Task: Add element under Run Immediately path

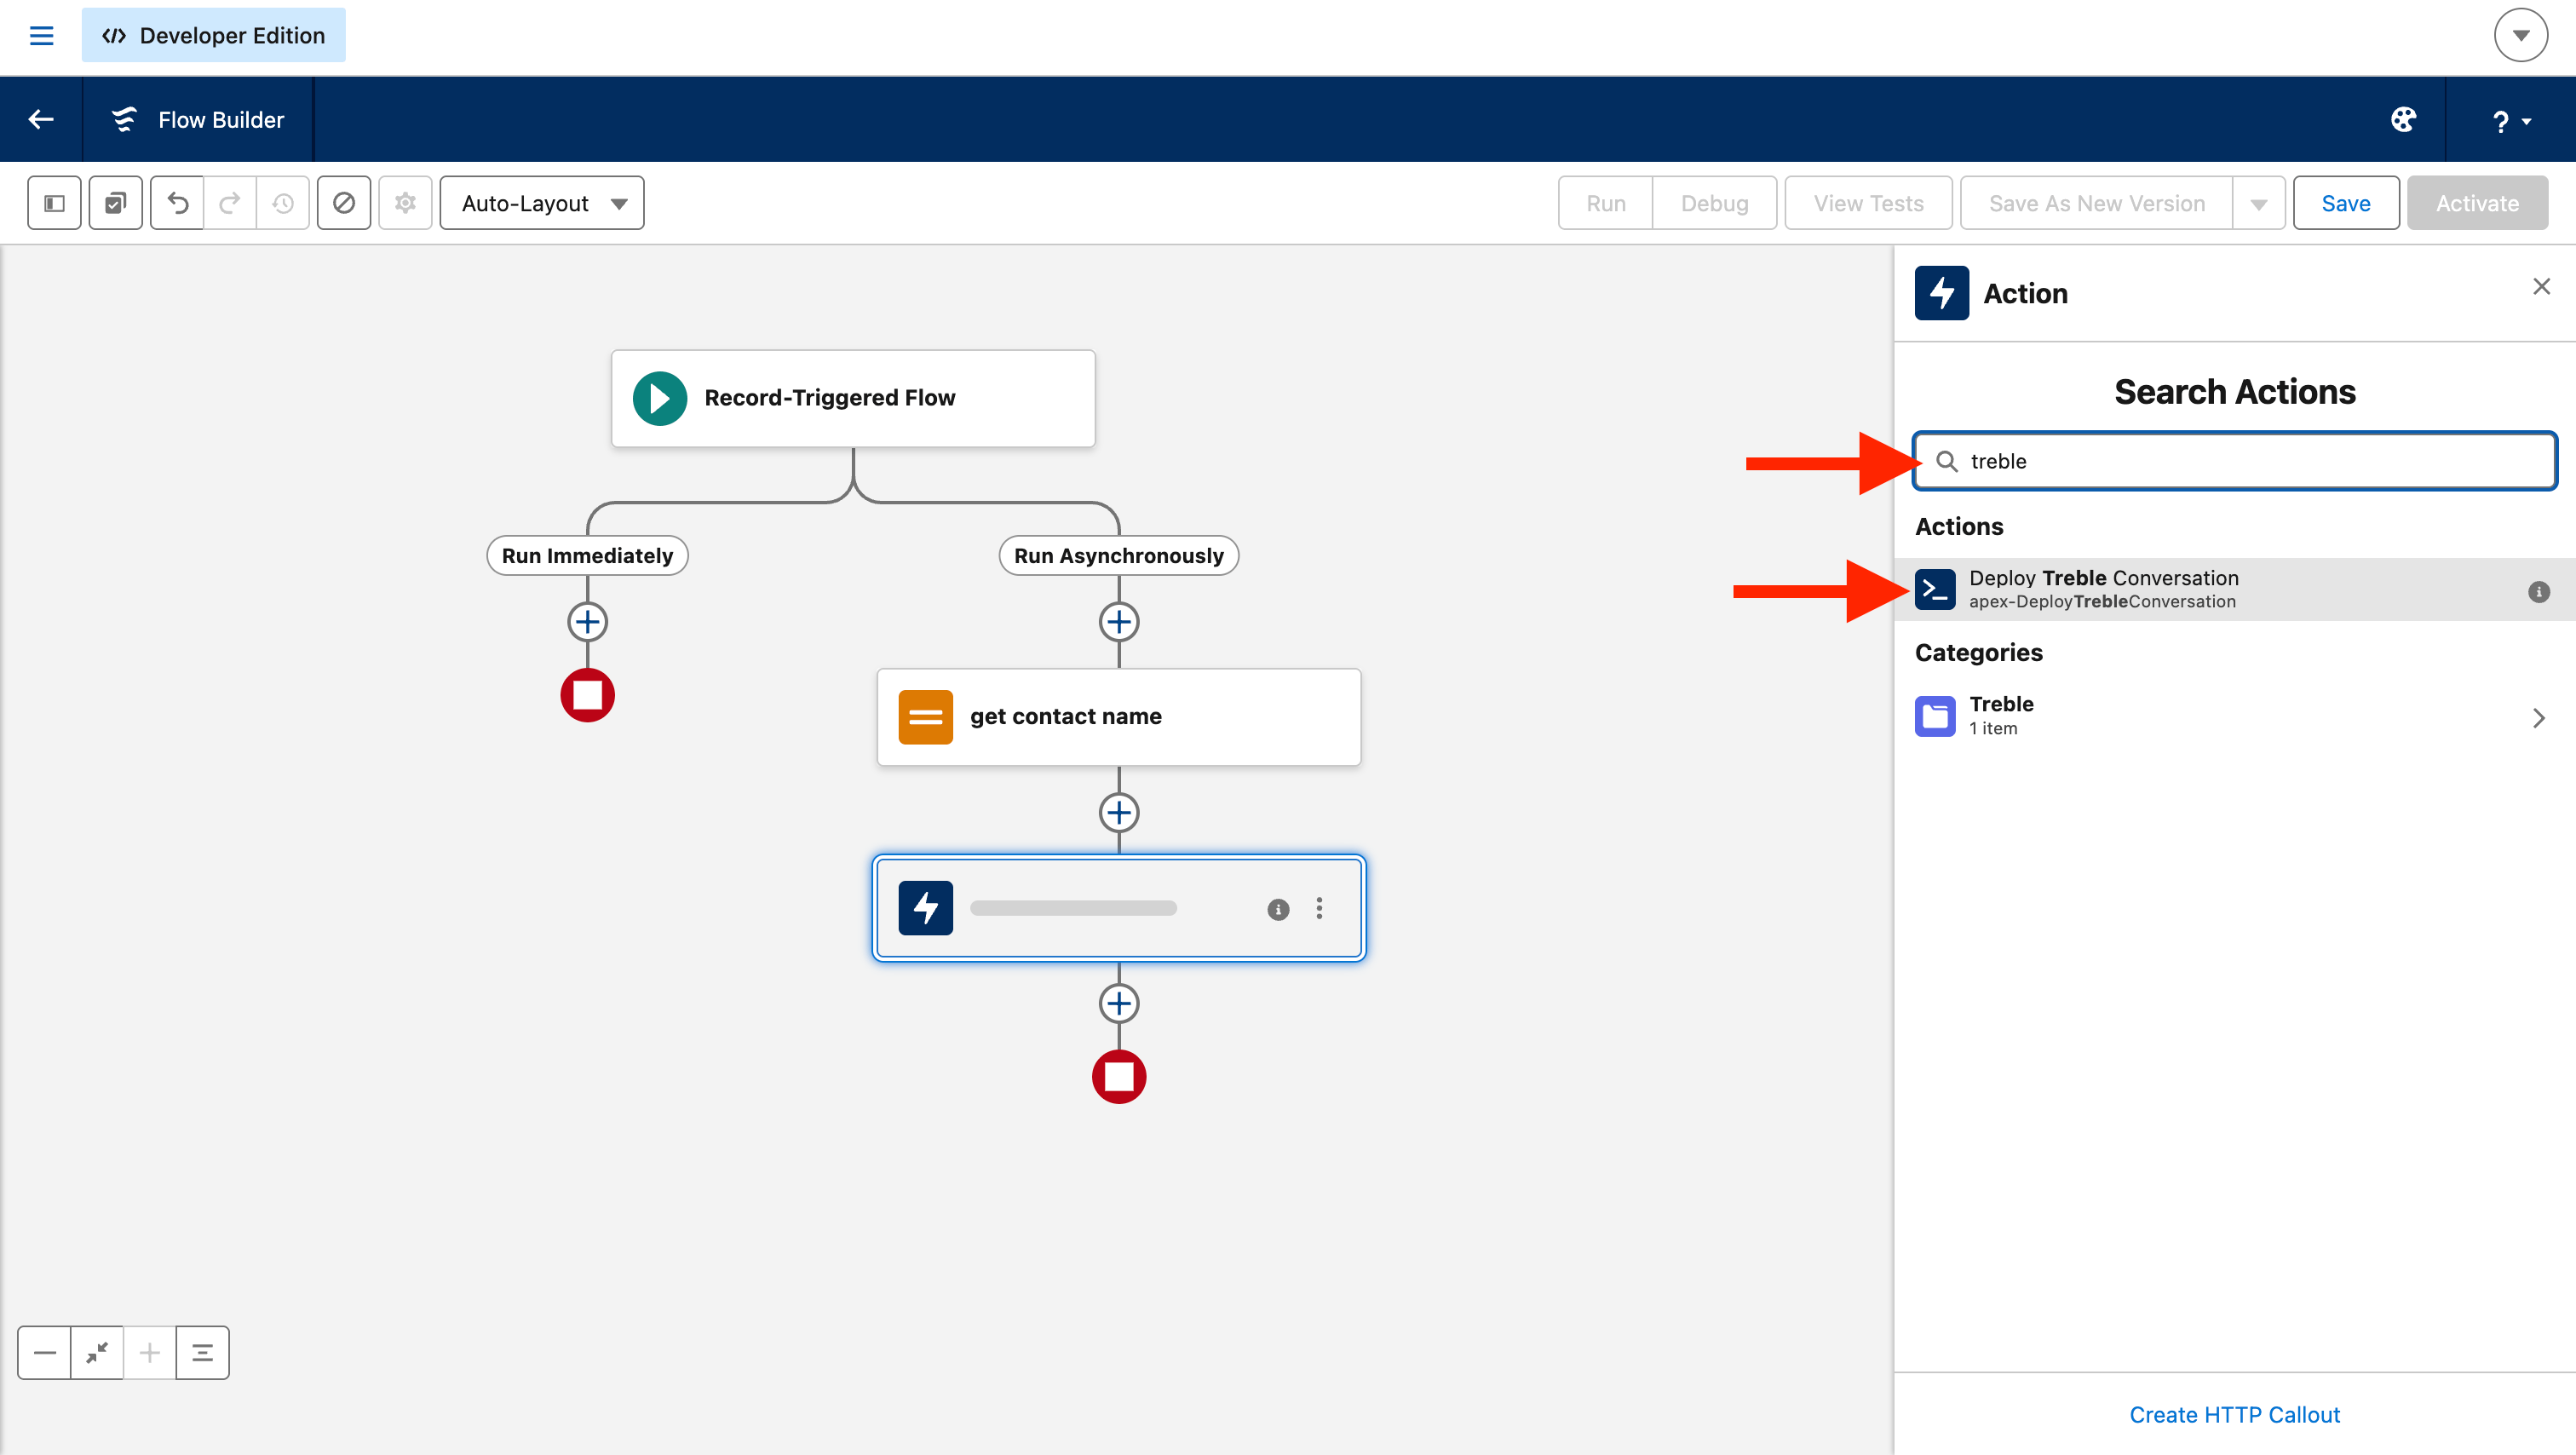Action: (x=587, y=622)
